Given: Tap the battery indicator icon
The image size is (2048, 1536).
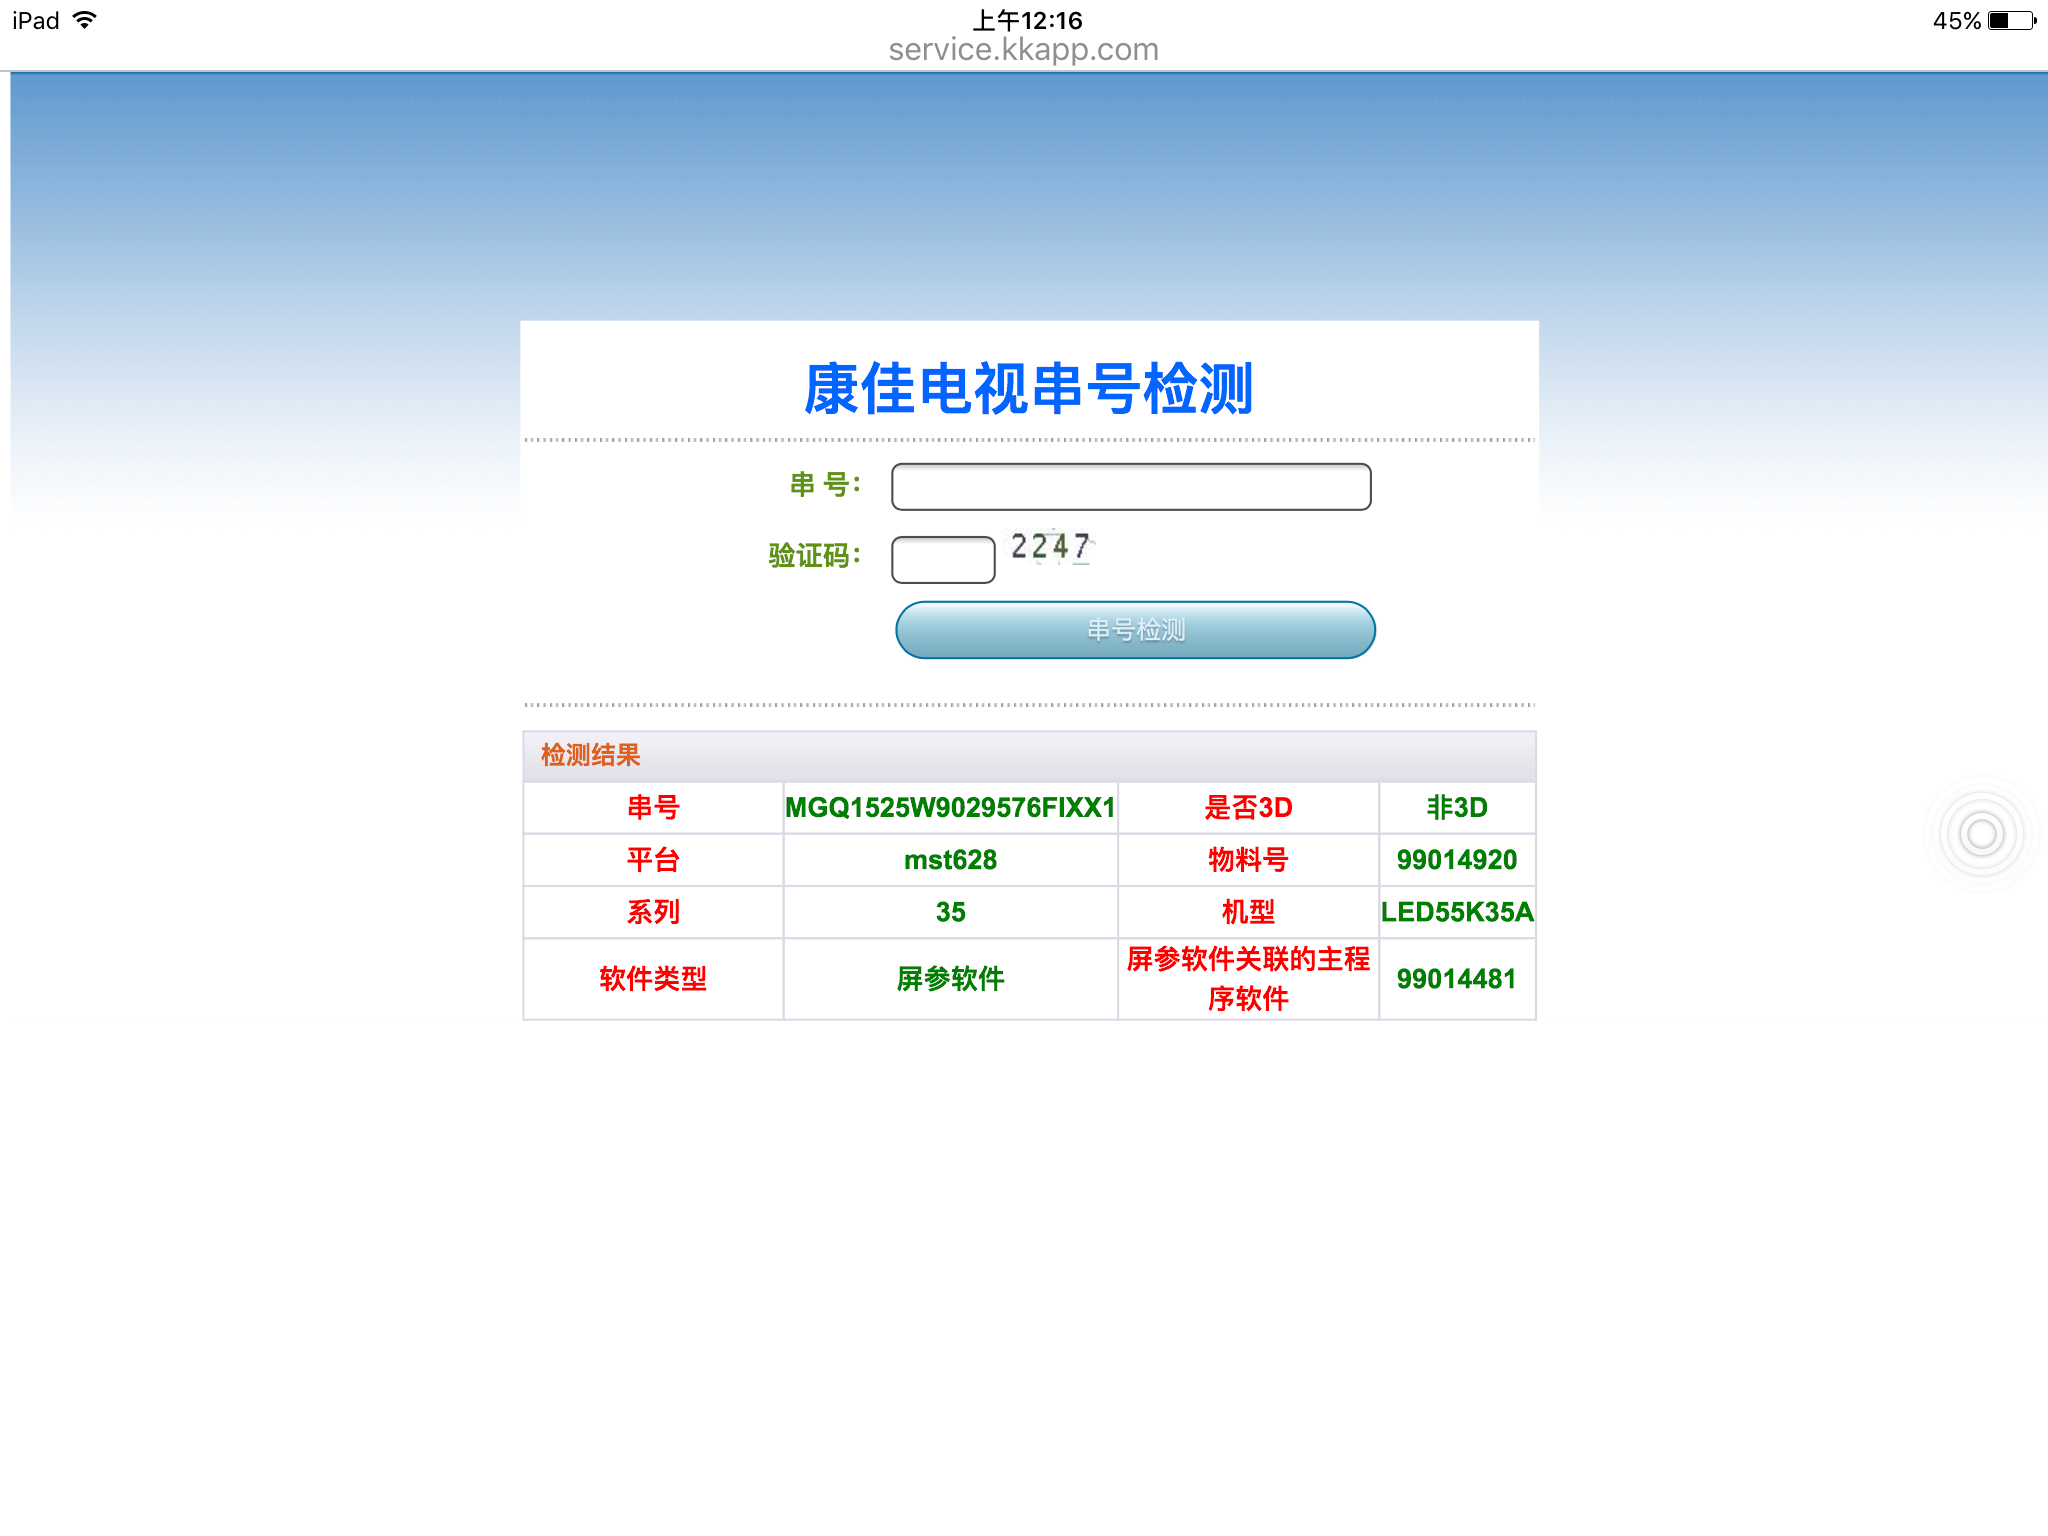Looking at the screenshot, I should (2012, 21).
